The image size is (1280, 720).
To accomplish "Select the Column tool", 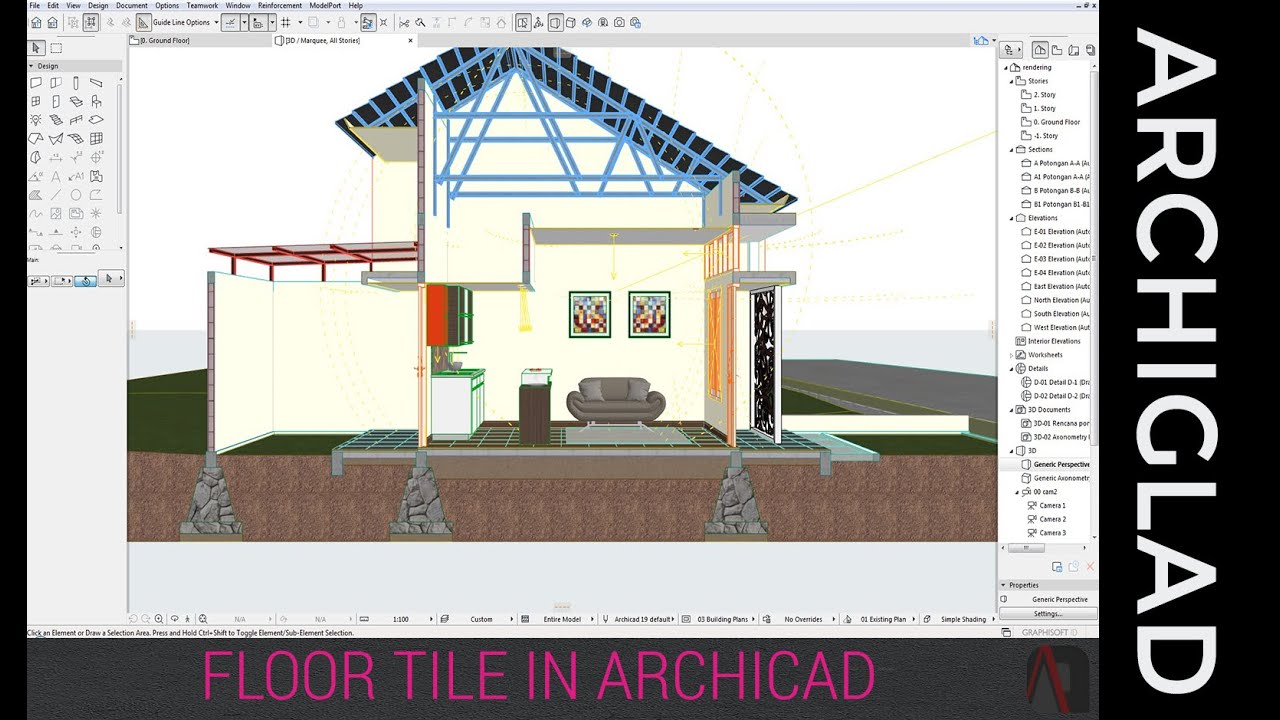I will point(76,82).
